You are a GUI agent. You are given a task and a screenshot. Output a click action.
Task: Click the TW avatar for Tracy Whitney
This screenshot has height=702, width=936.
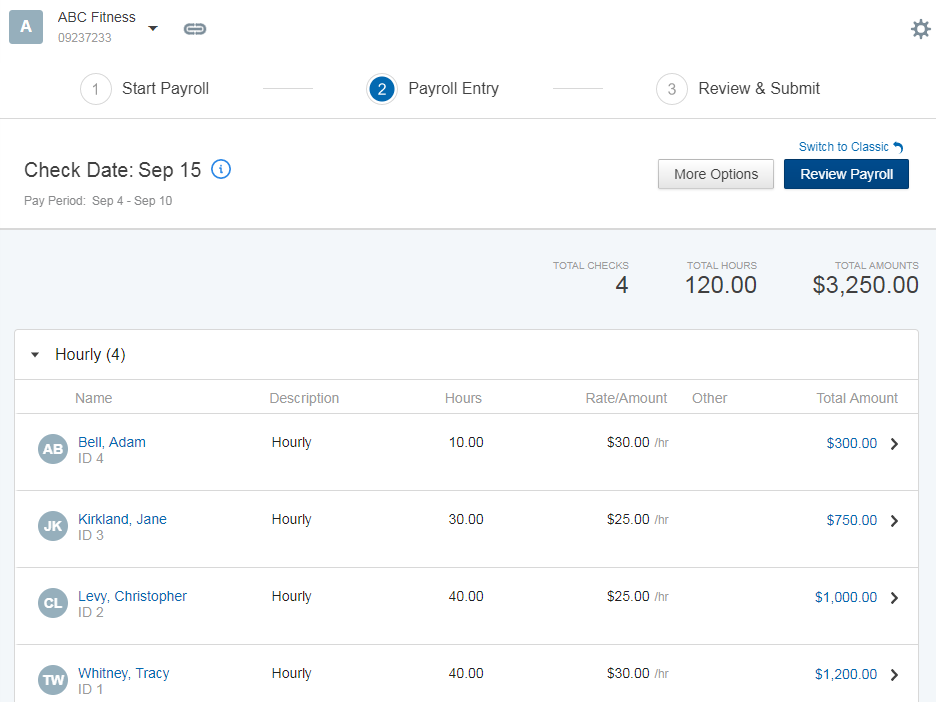click(x=53, y=680)
